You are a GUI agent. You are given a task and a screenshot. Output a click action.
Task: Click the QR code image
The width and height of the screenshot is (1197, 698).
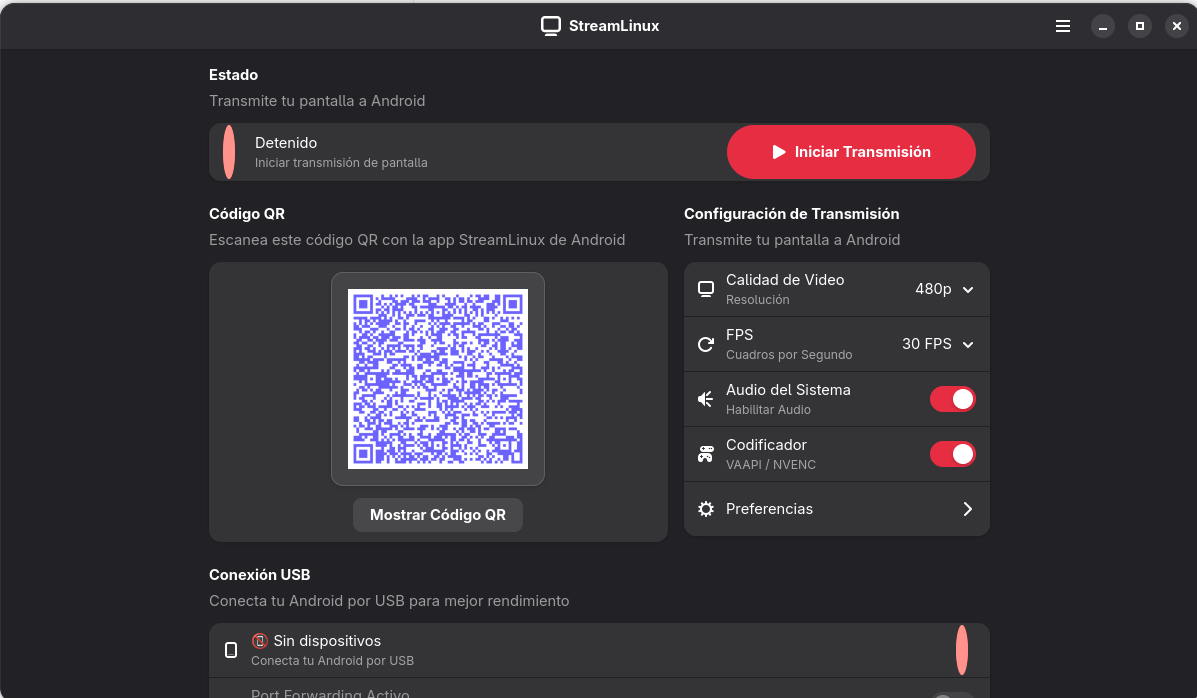[x=437, y=379]
